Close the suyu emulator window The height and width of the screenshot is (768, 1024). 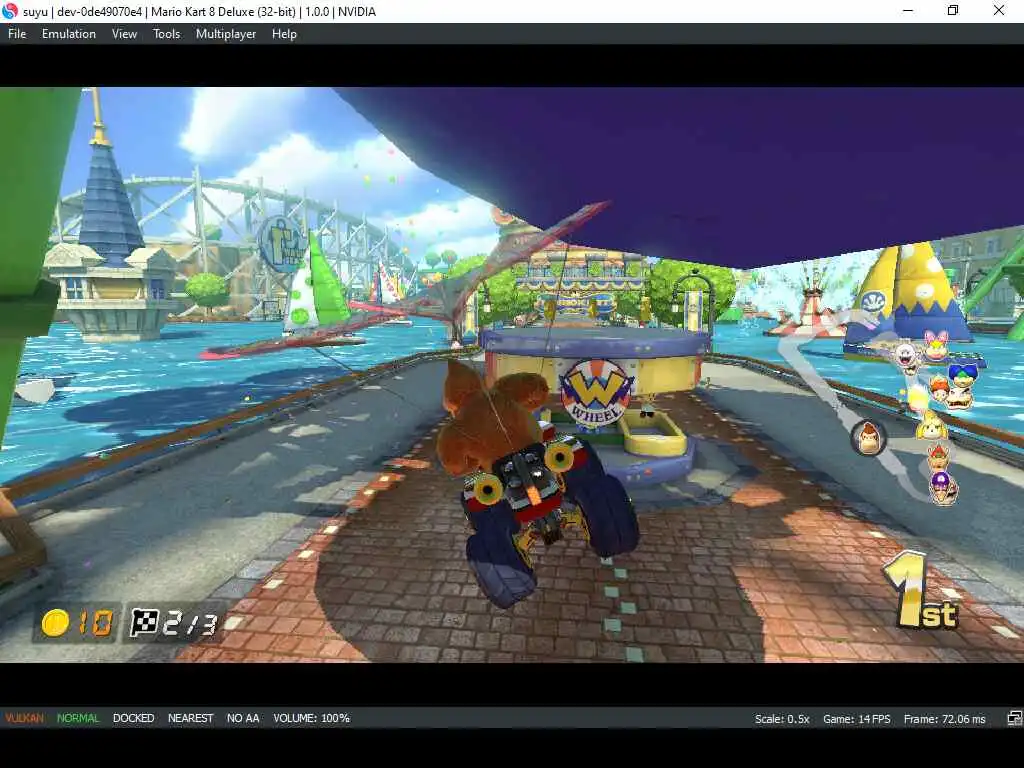[x=999, y=11]
